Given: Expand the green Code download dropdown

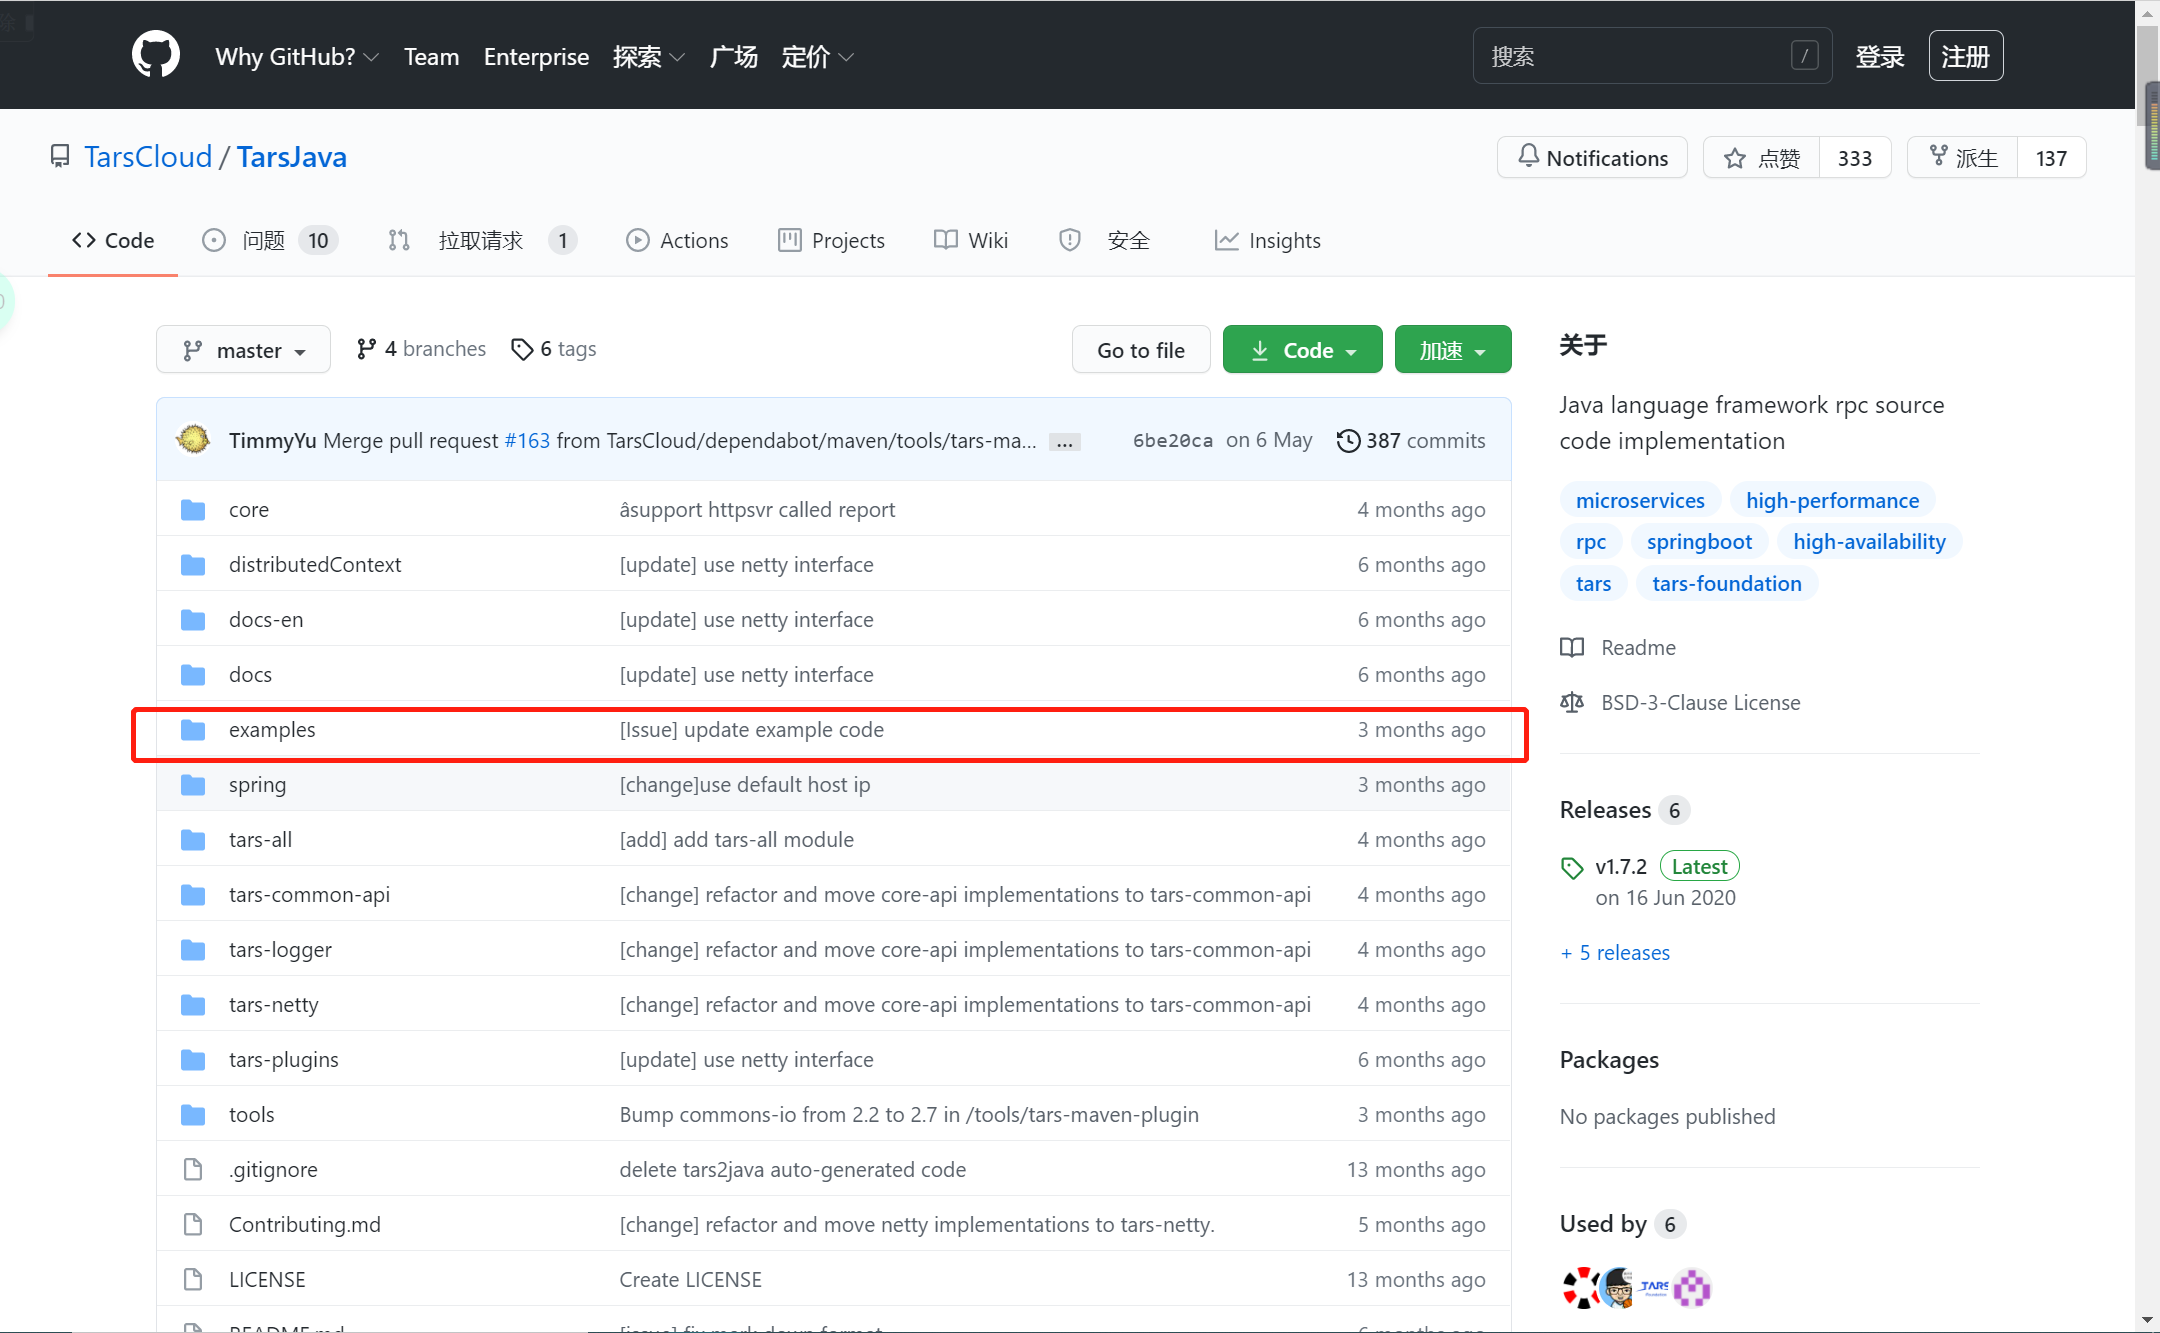Looking at the screenshot, I should pos(1302,350).
